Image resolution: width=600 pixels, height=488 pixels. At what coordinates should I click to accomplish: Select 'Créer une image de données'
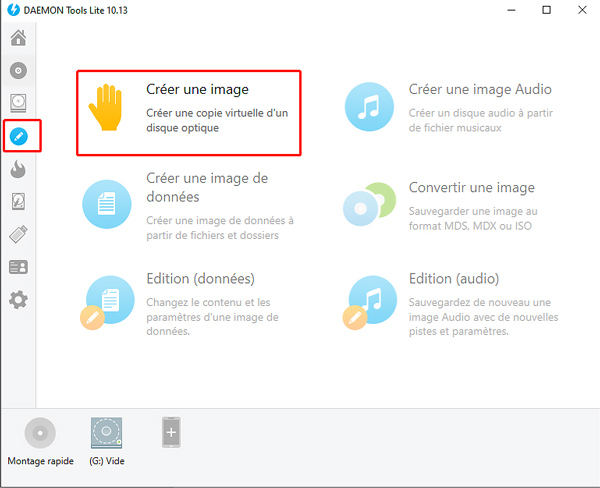point(206,187)
